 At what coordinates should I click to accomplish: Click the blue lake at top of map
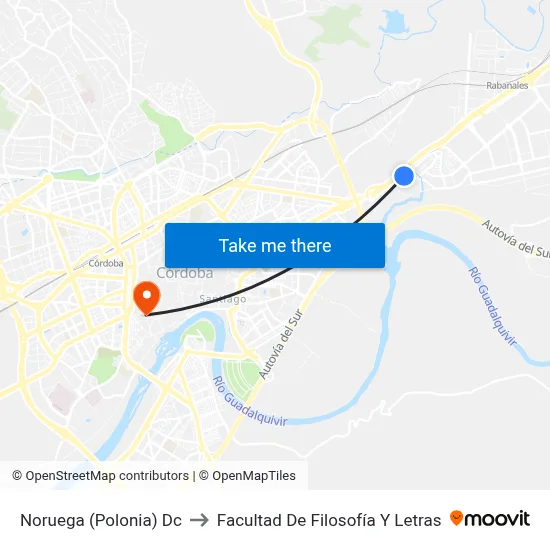pos(395,22)
